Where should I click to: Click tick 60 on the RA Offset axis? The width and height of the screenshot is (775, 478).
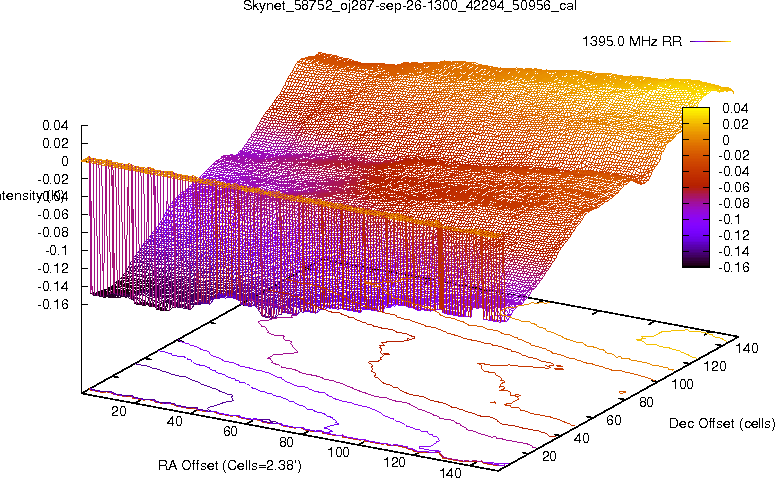pyautogui.click(x=230, y=432)
